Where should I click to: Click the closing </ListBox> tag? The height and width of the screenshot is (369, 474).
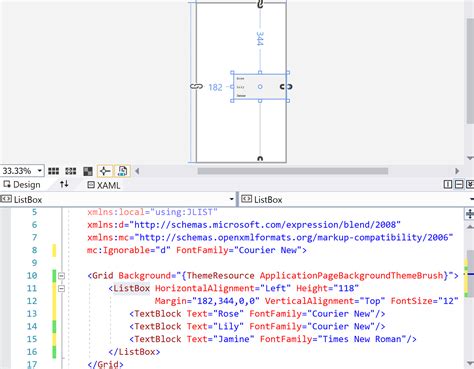(x=134, y=352)
